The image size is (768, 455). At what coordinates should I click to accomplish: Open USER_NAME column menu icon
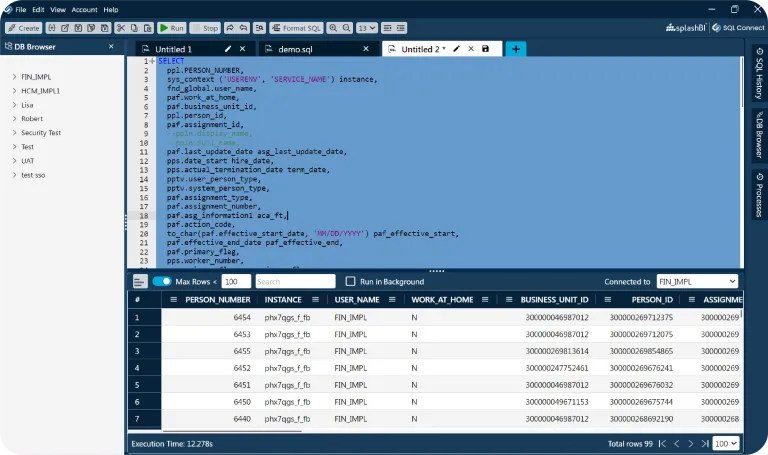392,300
